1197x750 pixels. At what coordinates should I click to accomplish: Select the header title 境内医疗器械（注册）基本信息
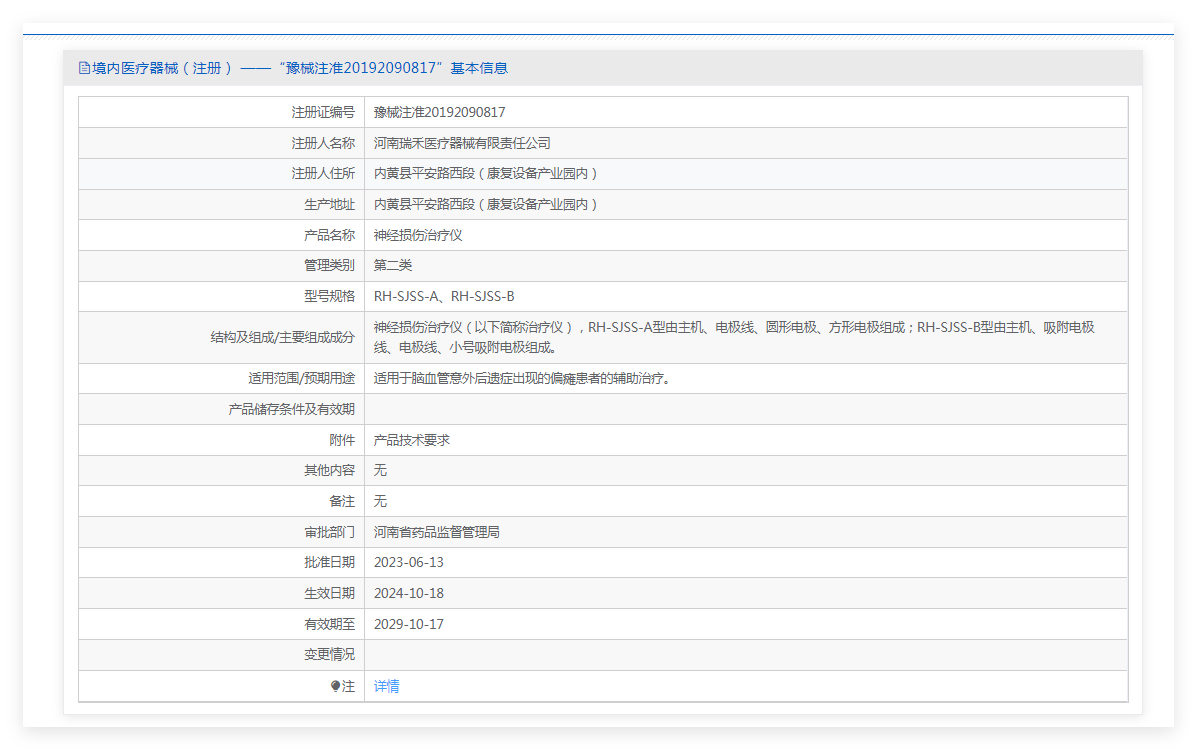pyautogui.click(x=300, y=68)
